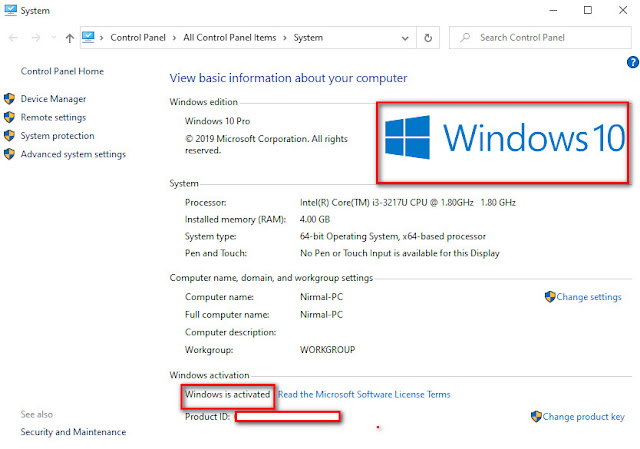640x449 pixels.
Task: Click '64-bit Operating System' system type value
Action: [x=393, y=236]
